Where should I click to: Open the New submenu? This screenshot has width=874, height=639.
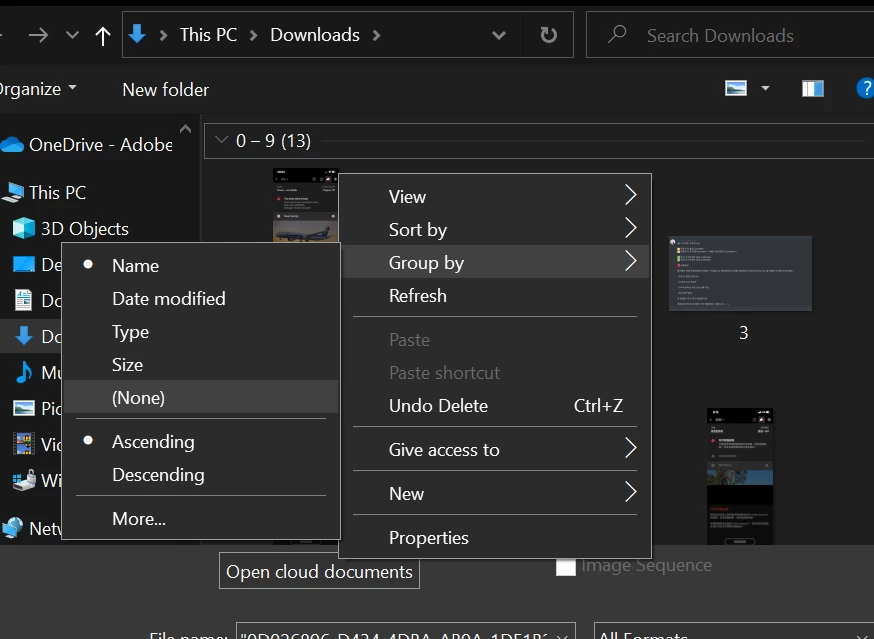pos(495,493)
